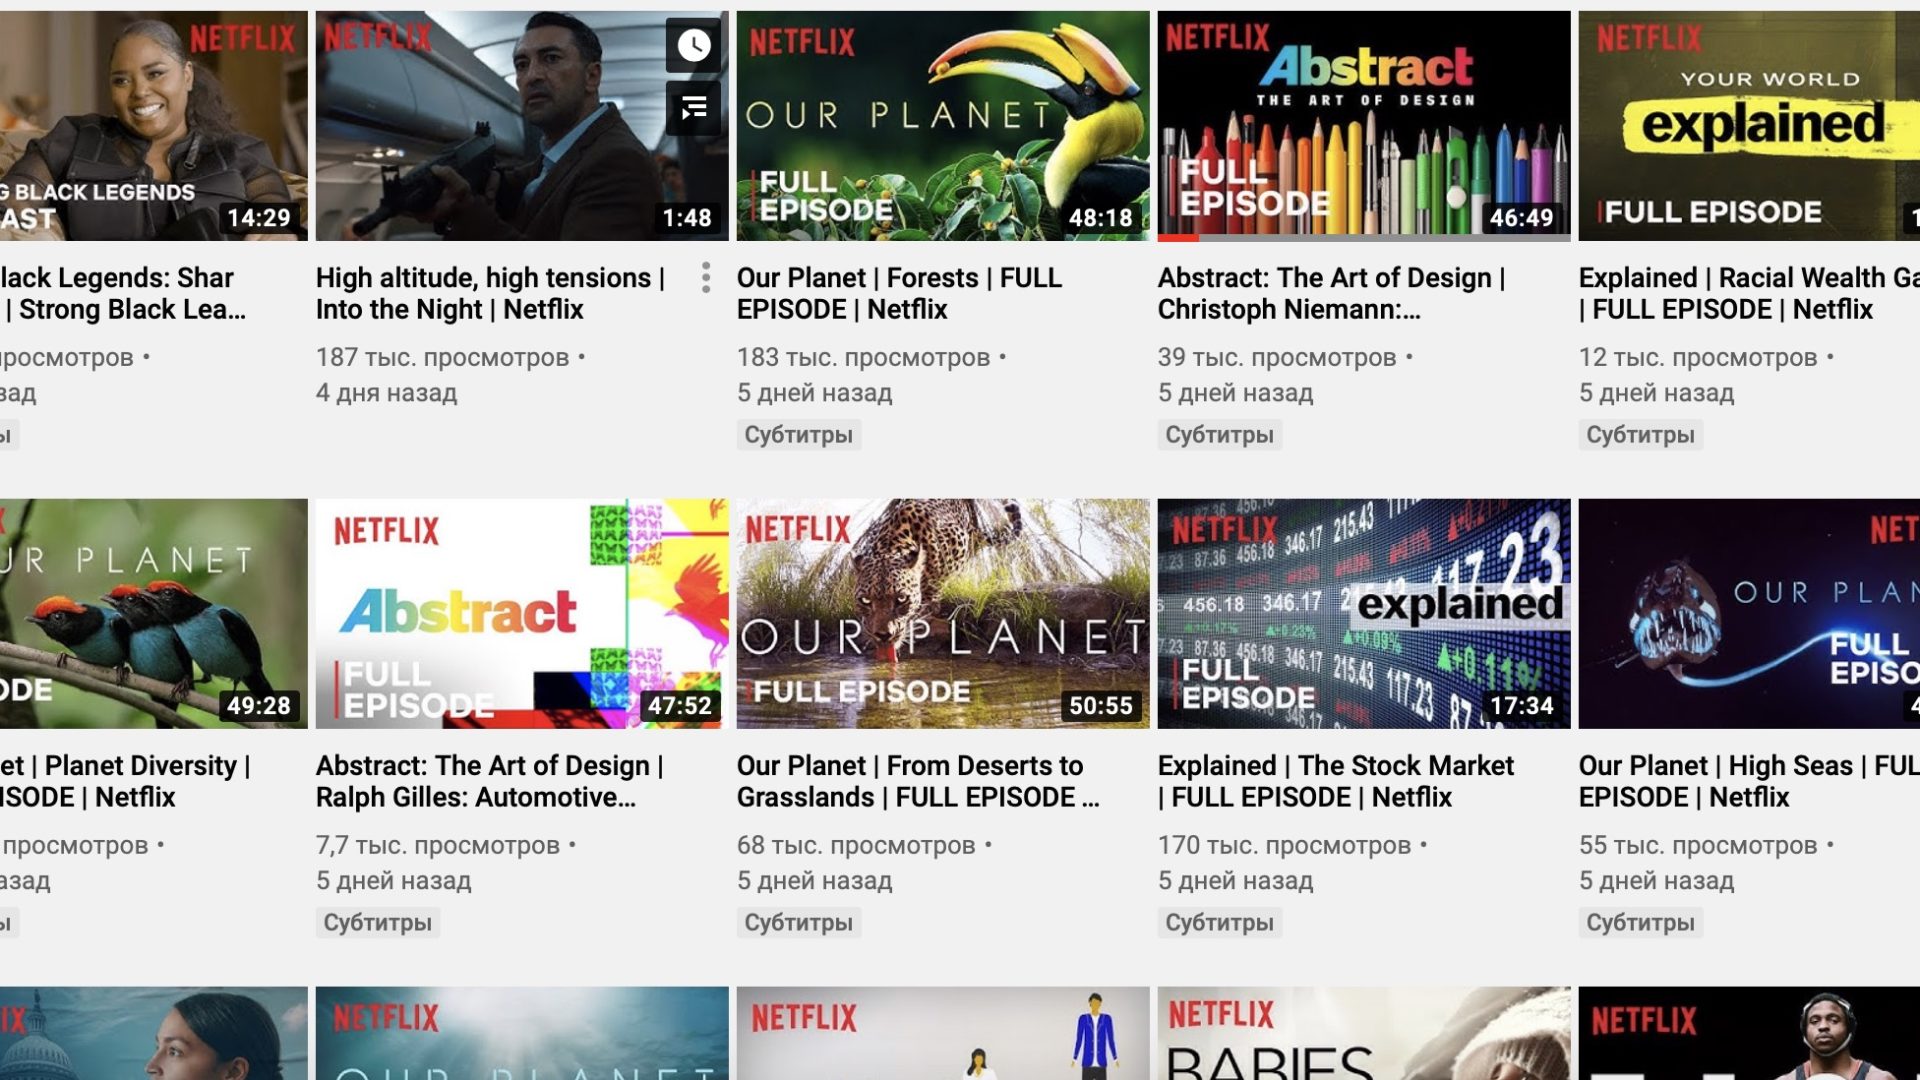Click Субтитры badge under Our Planet Forests
The height and width of the screenshot is (1080, 1920).
click(798, 435)
